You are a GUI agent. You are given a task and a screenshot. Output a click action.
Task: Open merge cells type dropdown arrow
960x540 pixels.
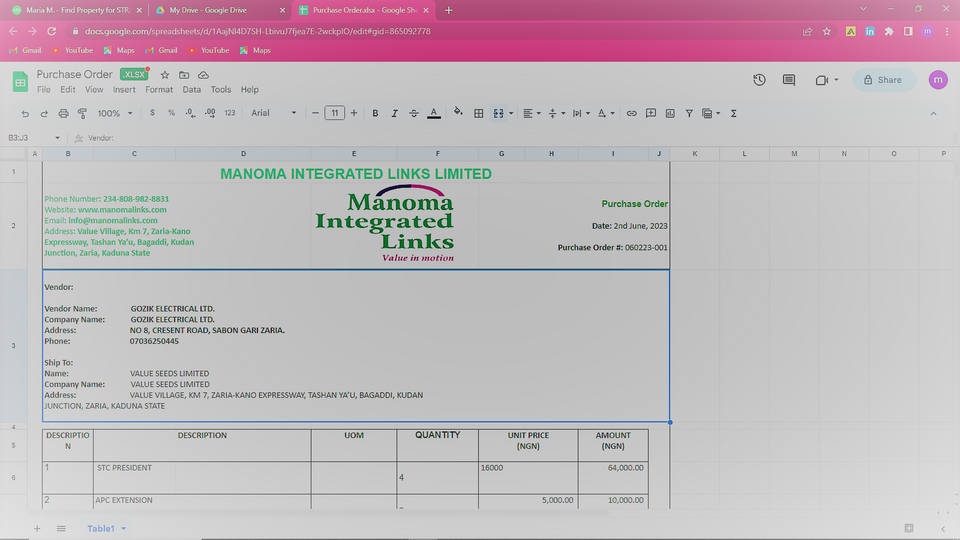pyautogui.click(x=511, y=113)
